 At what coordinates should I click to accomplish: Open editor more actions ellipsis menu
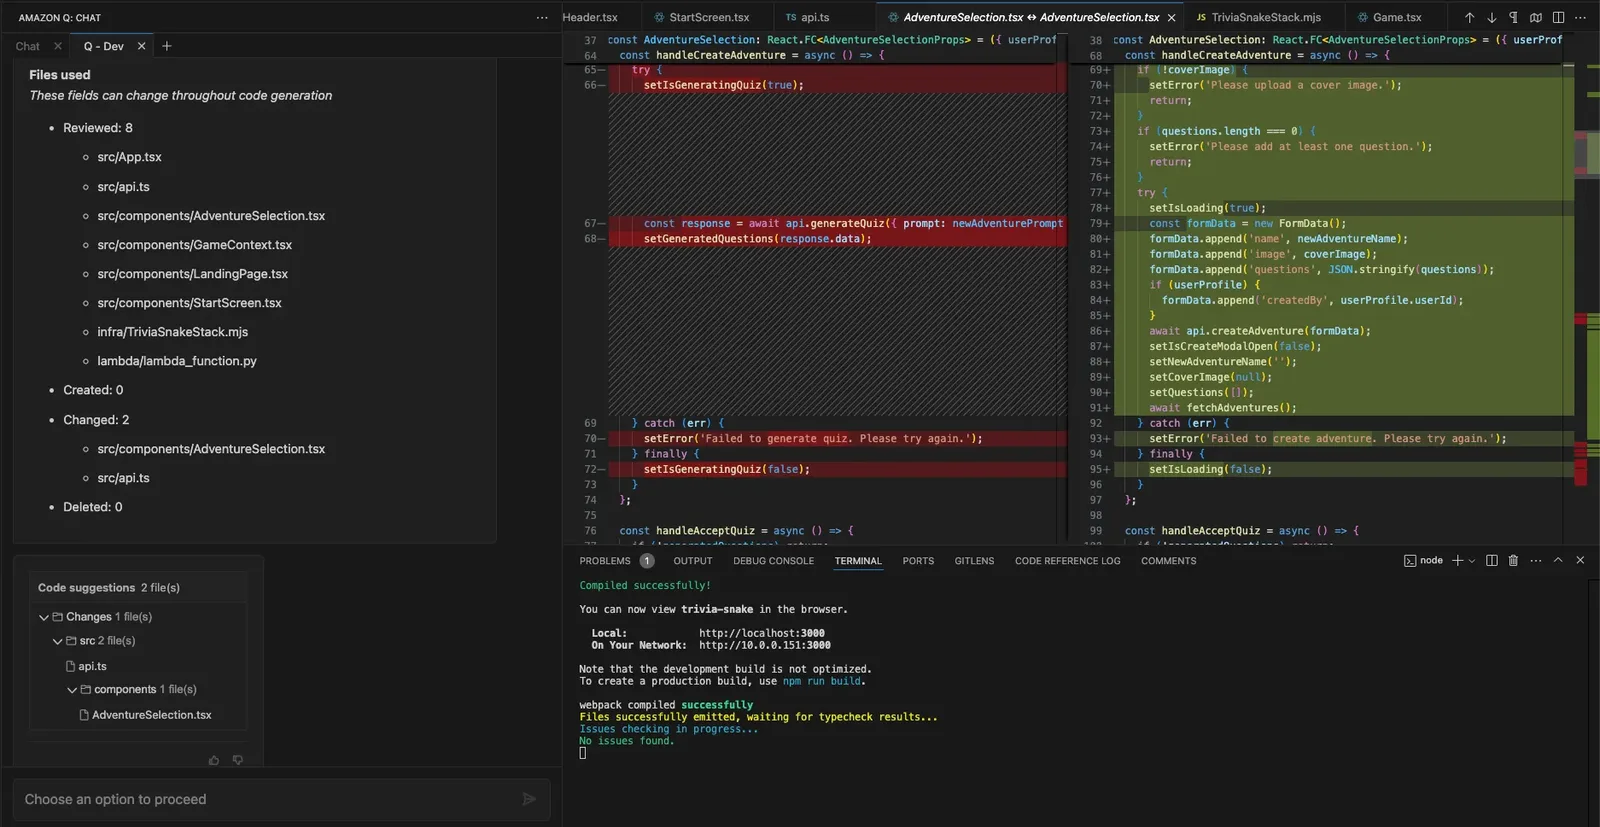coord(1580,17)
